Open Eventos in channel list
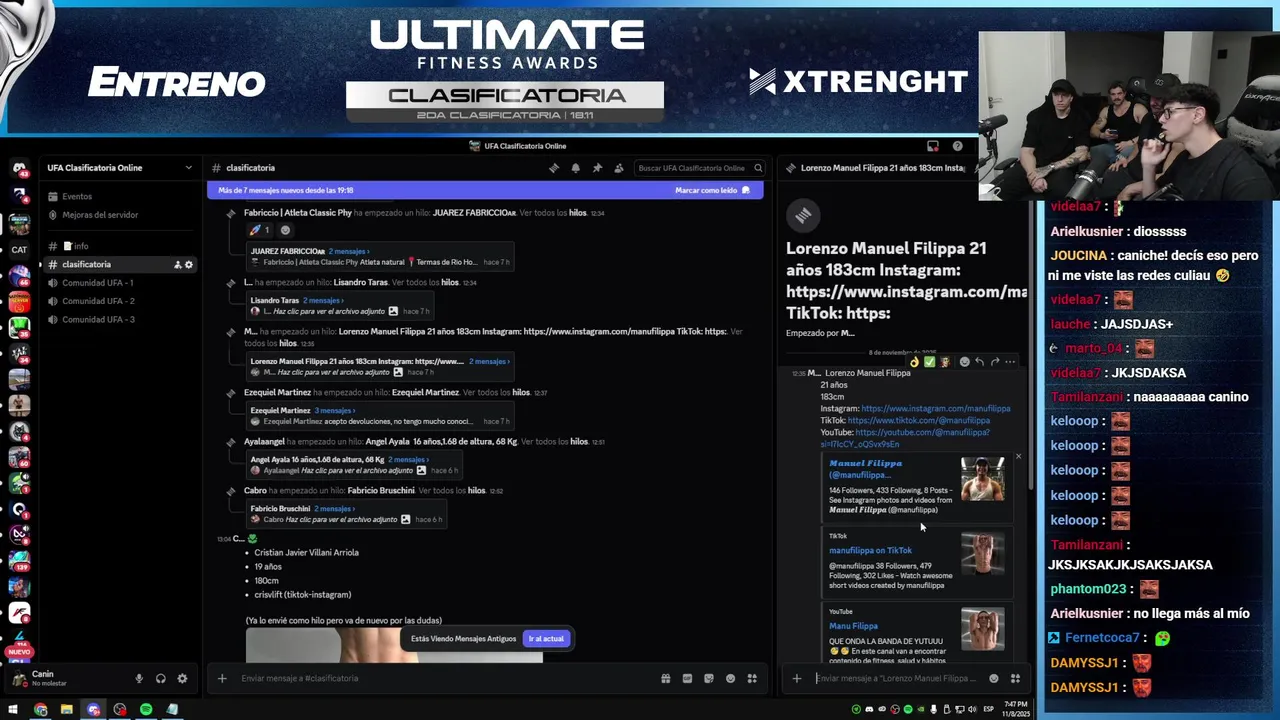The height and width of the screenshot is (720, 1280). coord(120,196)
